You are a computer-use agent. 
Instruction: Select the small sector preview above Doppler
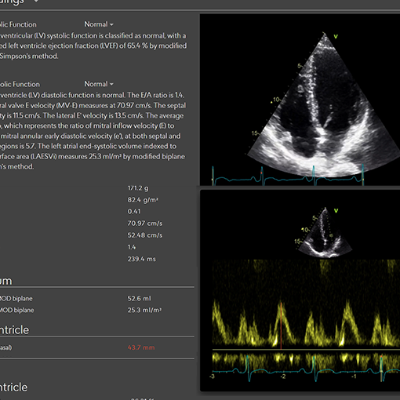324,233
